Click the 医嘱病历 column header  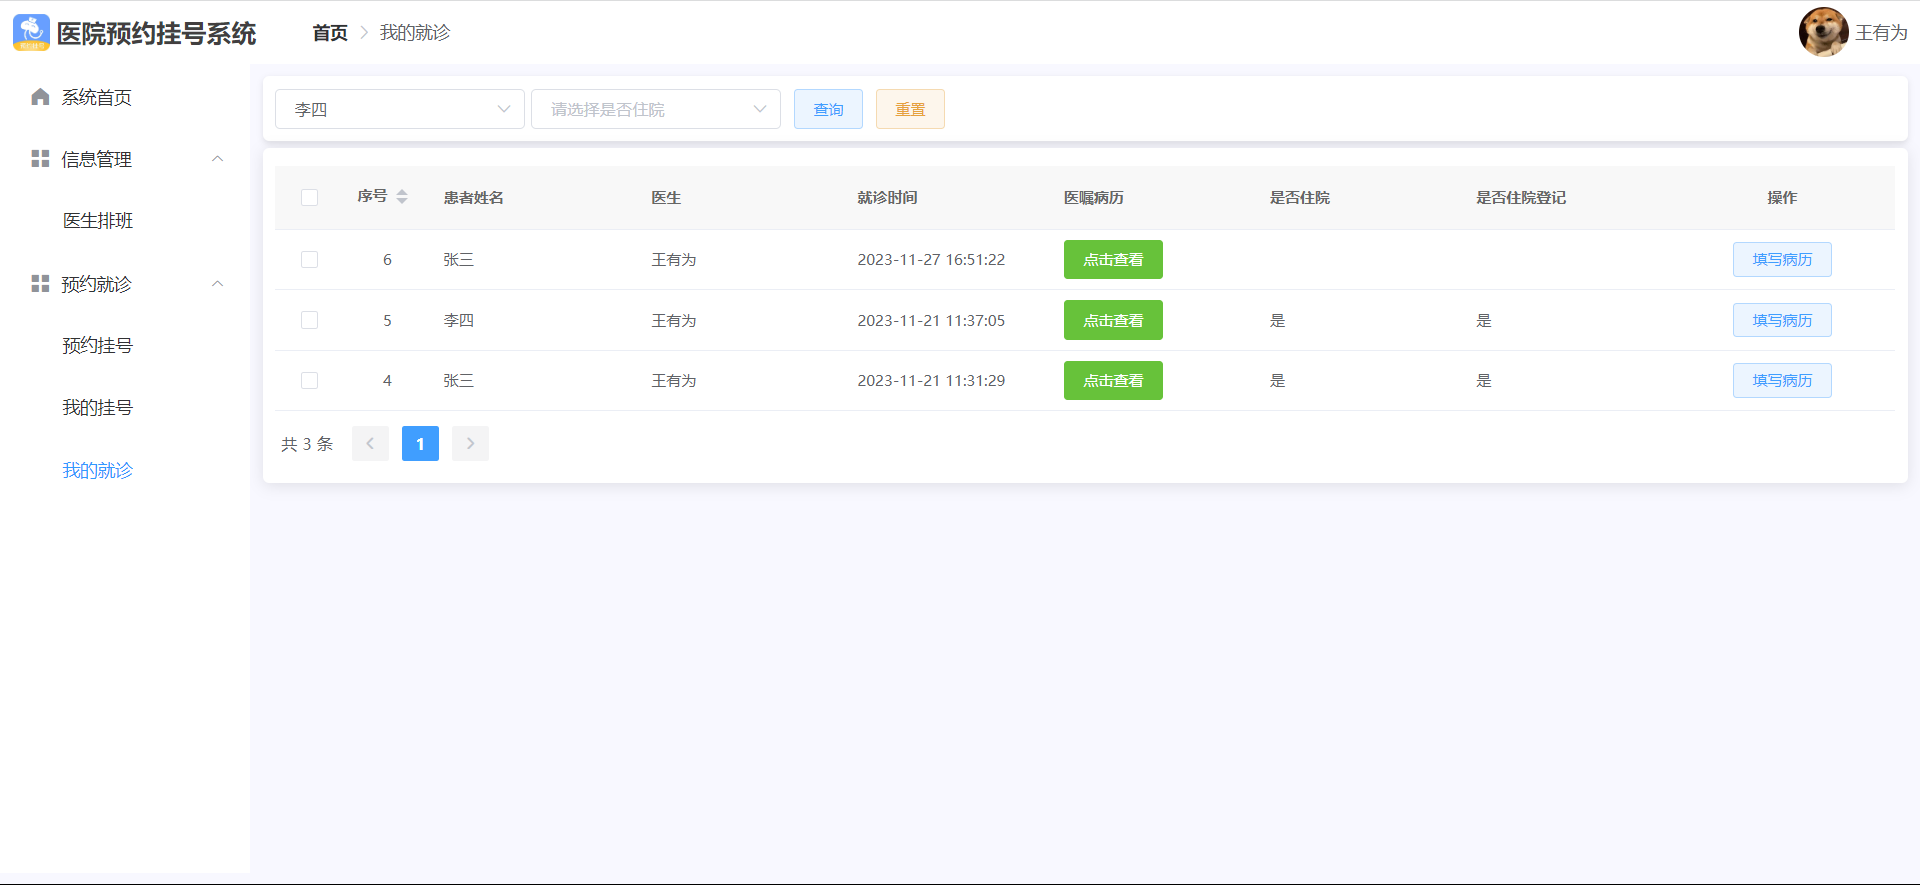coord(1094,198)
